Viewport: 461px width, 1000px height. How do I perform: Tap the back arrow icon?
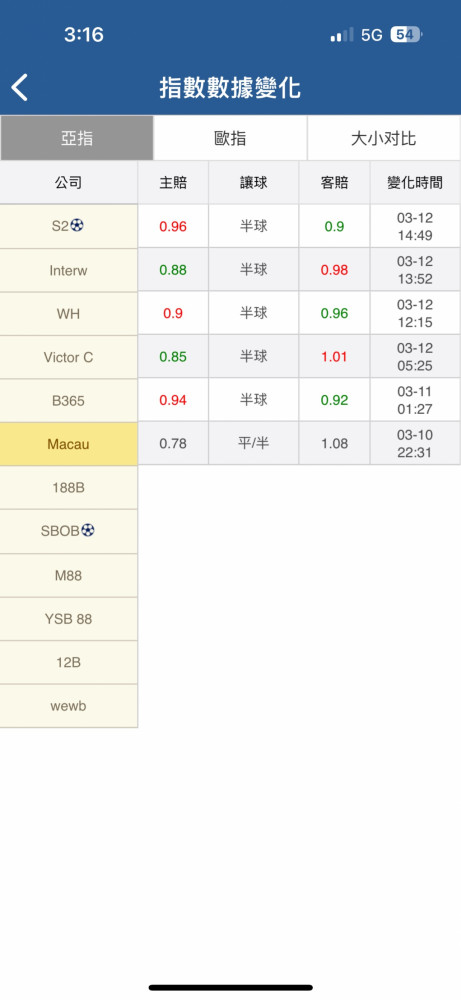pos(20,87)
